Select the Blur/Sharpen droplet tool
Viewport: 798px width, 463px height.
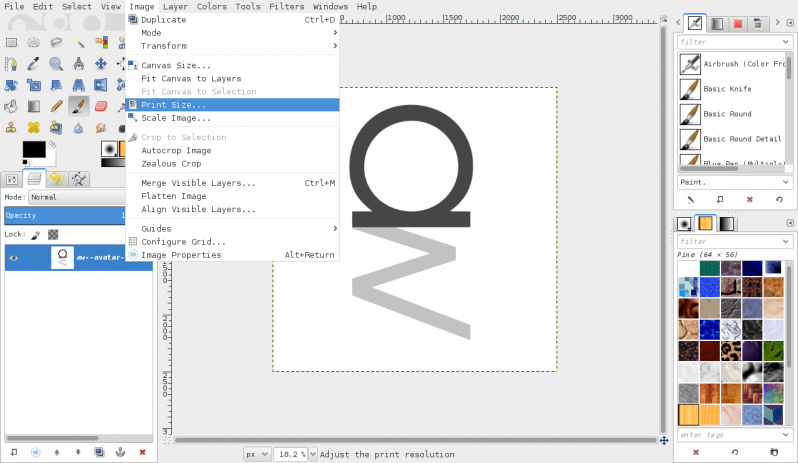78,127
